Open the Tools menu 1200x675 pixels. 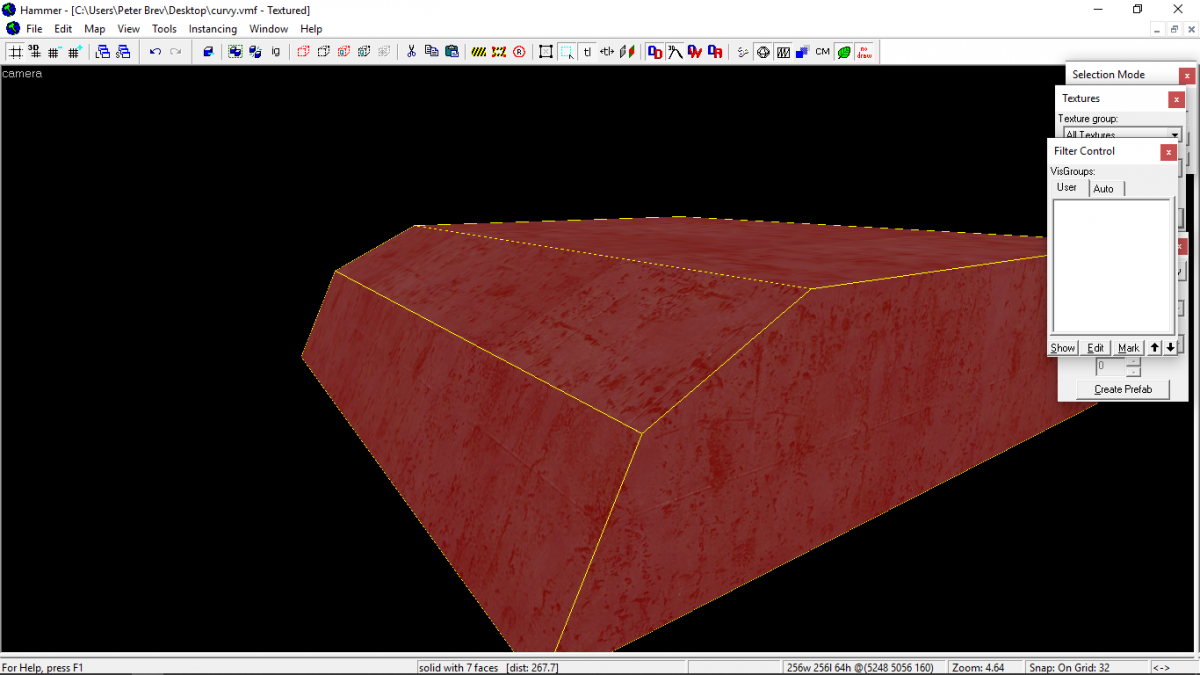(164, 29)
